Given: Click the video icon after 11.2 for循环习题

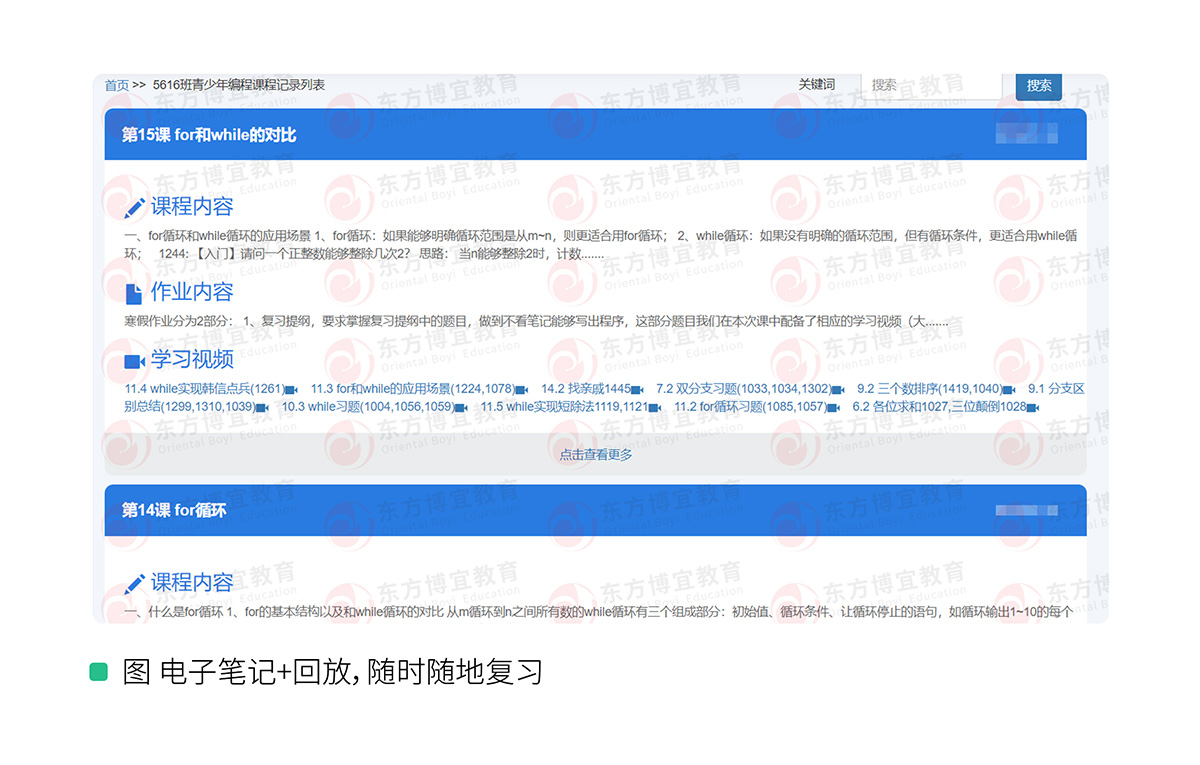Looking at the screenshot, I should pyautogui.click(x=834, y=408).
